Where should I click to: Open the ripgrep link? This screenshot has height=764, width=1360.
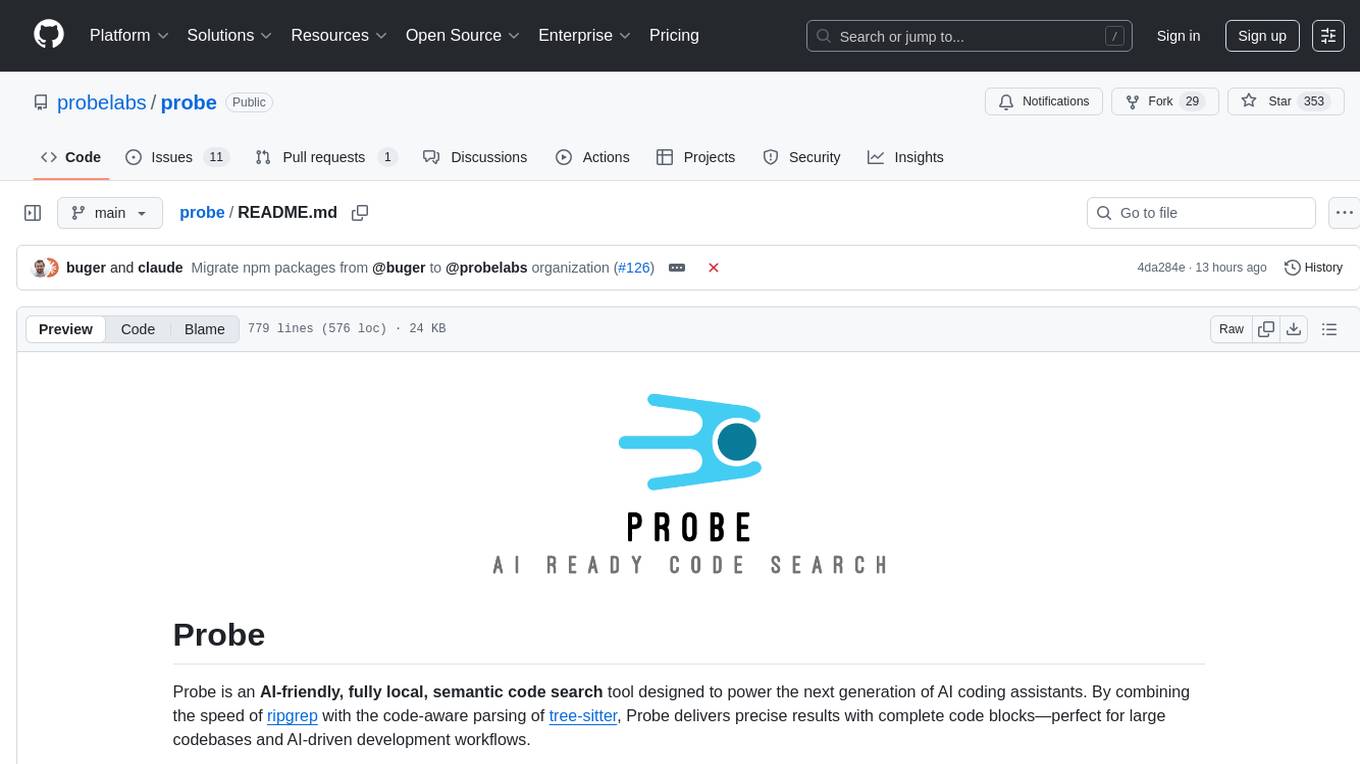coord(292,716)
